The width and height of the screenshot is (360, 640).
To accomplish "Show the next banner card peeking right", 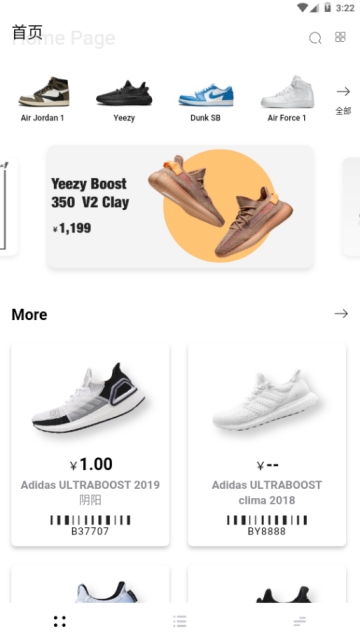I will click(x=351, y=207).
